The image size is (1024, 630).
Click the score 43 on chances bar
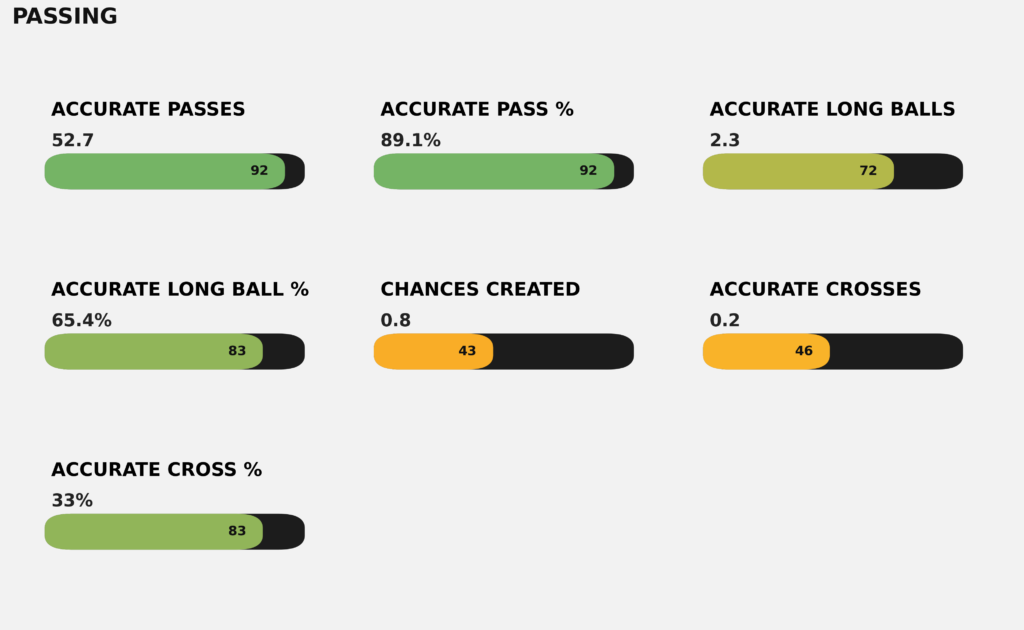467,351
